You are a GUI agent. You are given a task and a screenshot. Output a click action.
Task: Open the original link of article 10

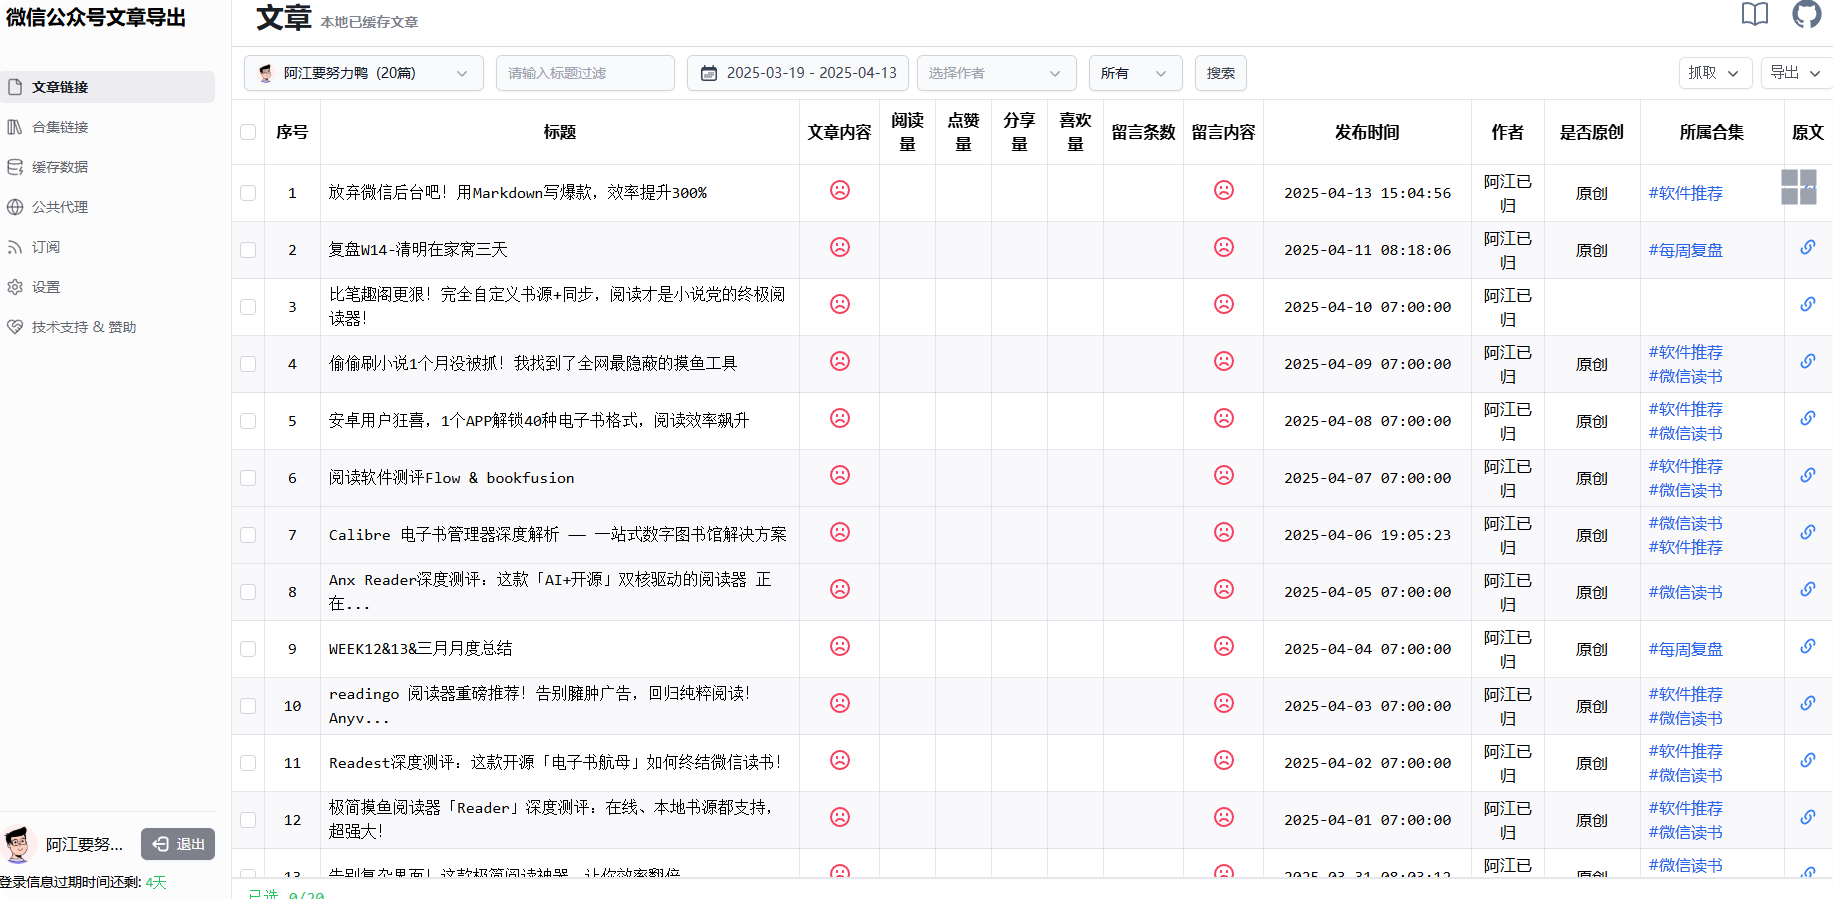[1808, 703]
